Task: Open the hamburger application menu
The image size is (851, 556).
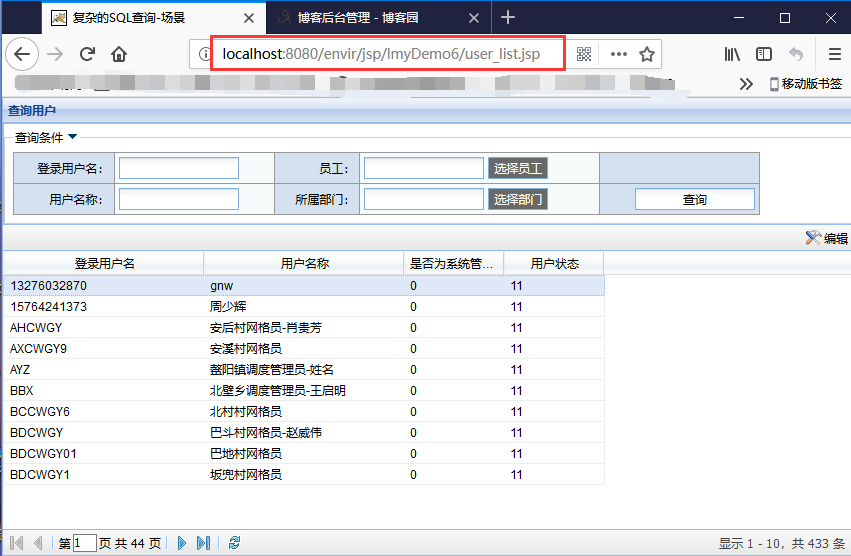Action: tap(835, 54)
